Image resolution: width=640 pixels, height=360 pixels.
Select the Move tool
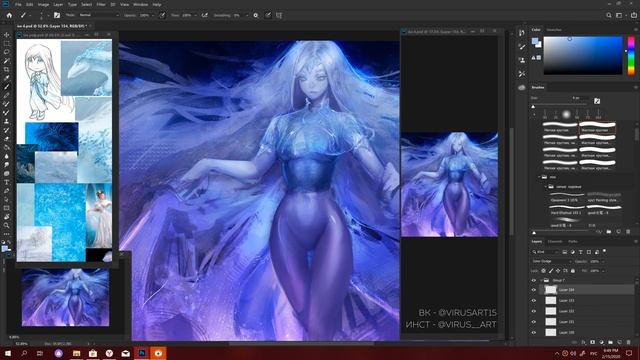(x=7, y=35)
